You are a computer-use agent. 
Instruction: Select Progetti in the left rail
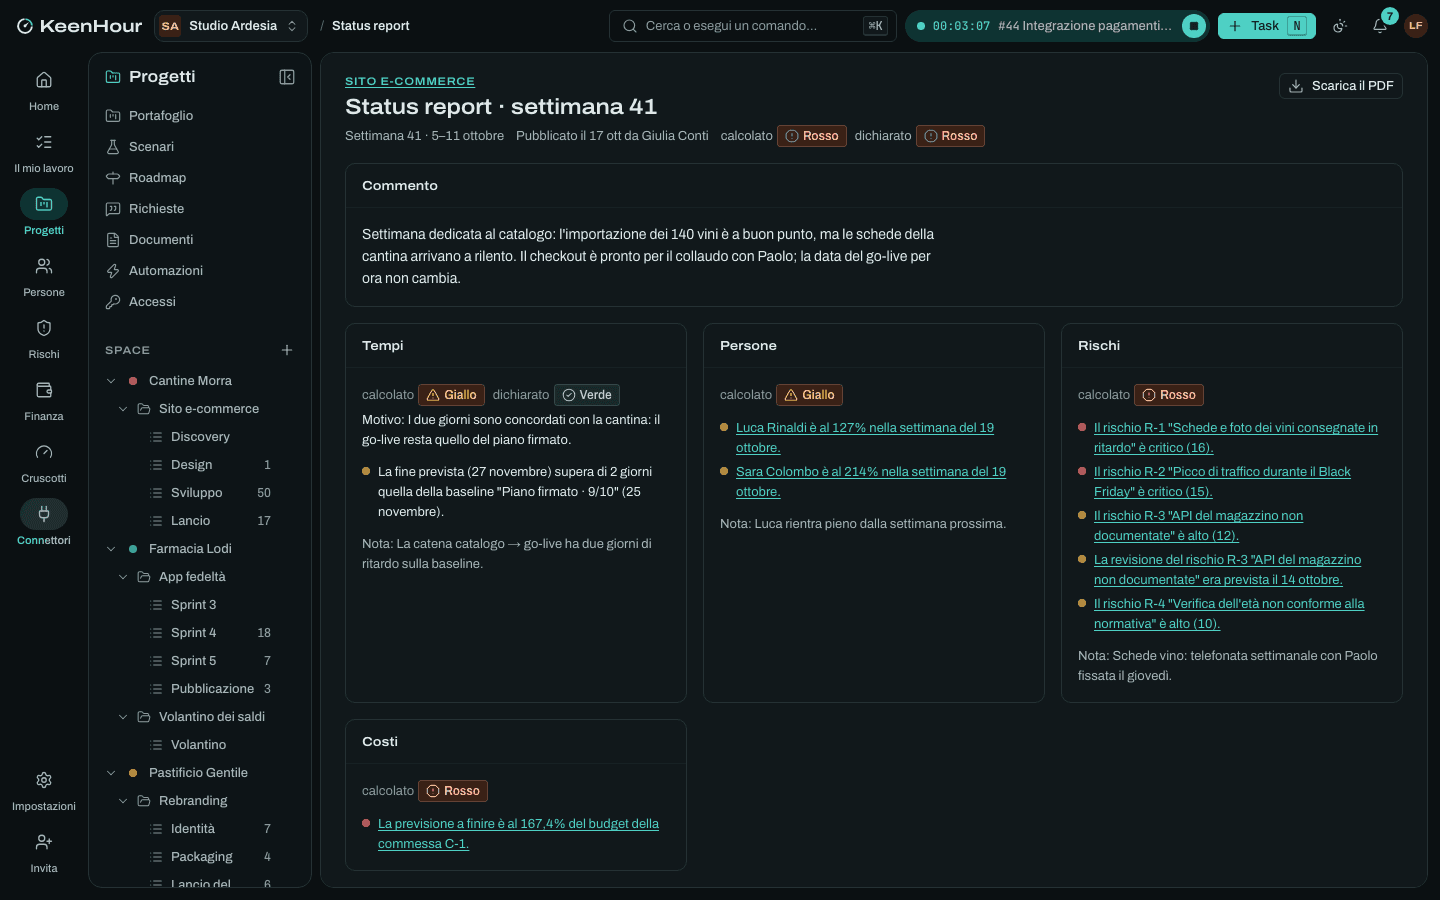pos(44,215)
